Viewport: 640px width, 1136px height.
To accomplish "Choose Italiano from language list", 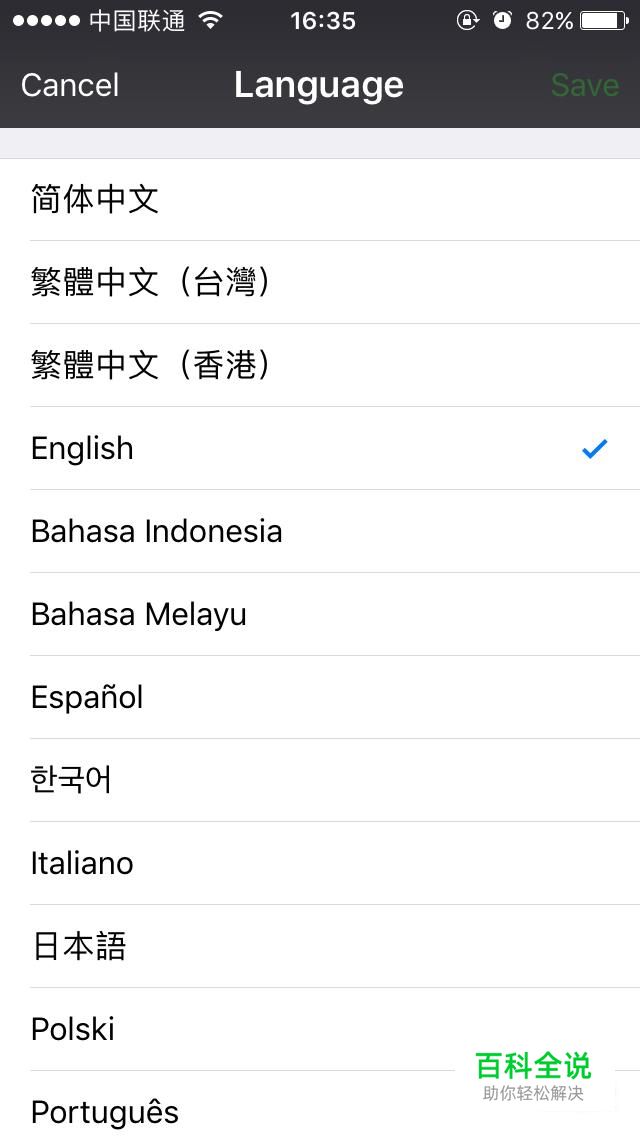I will 320,863.
